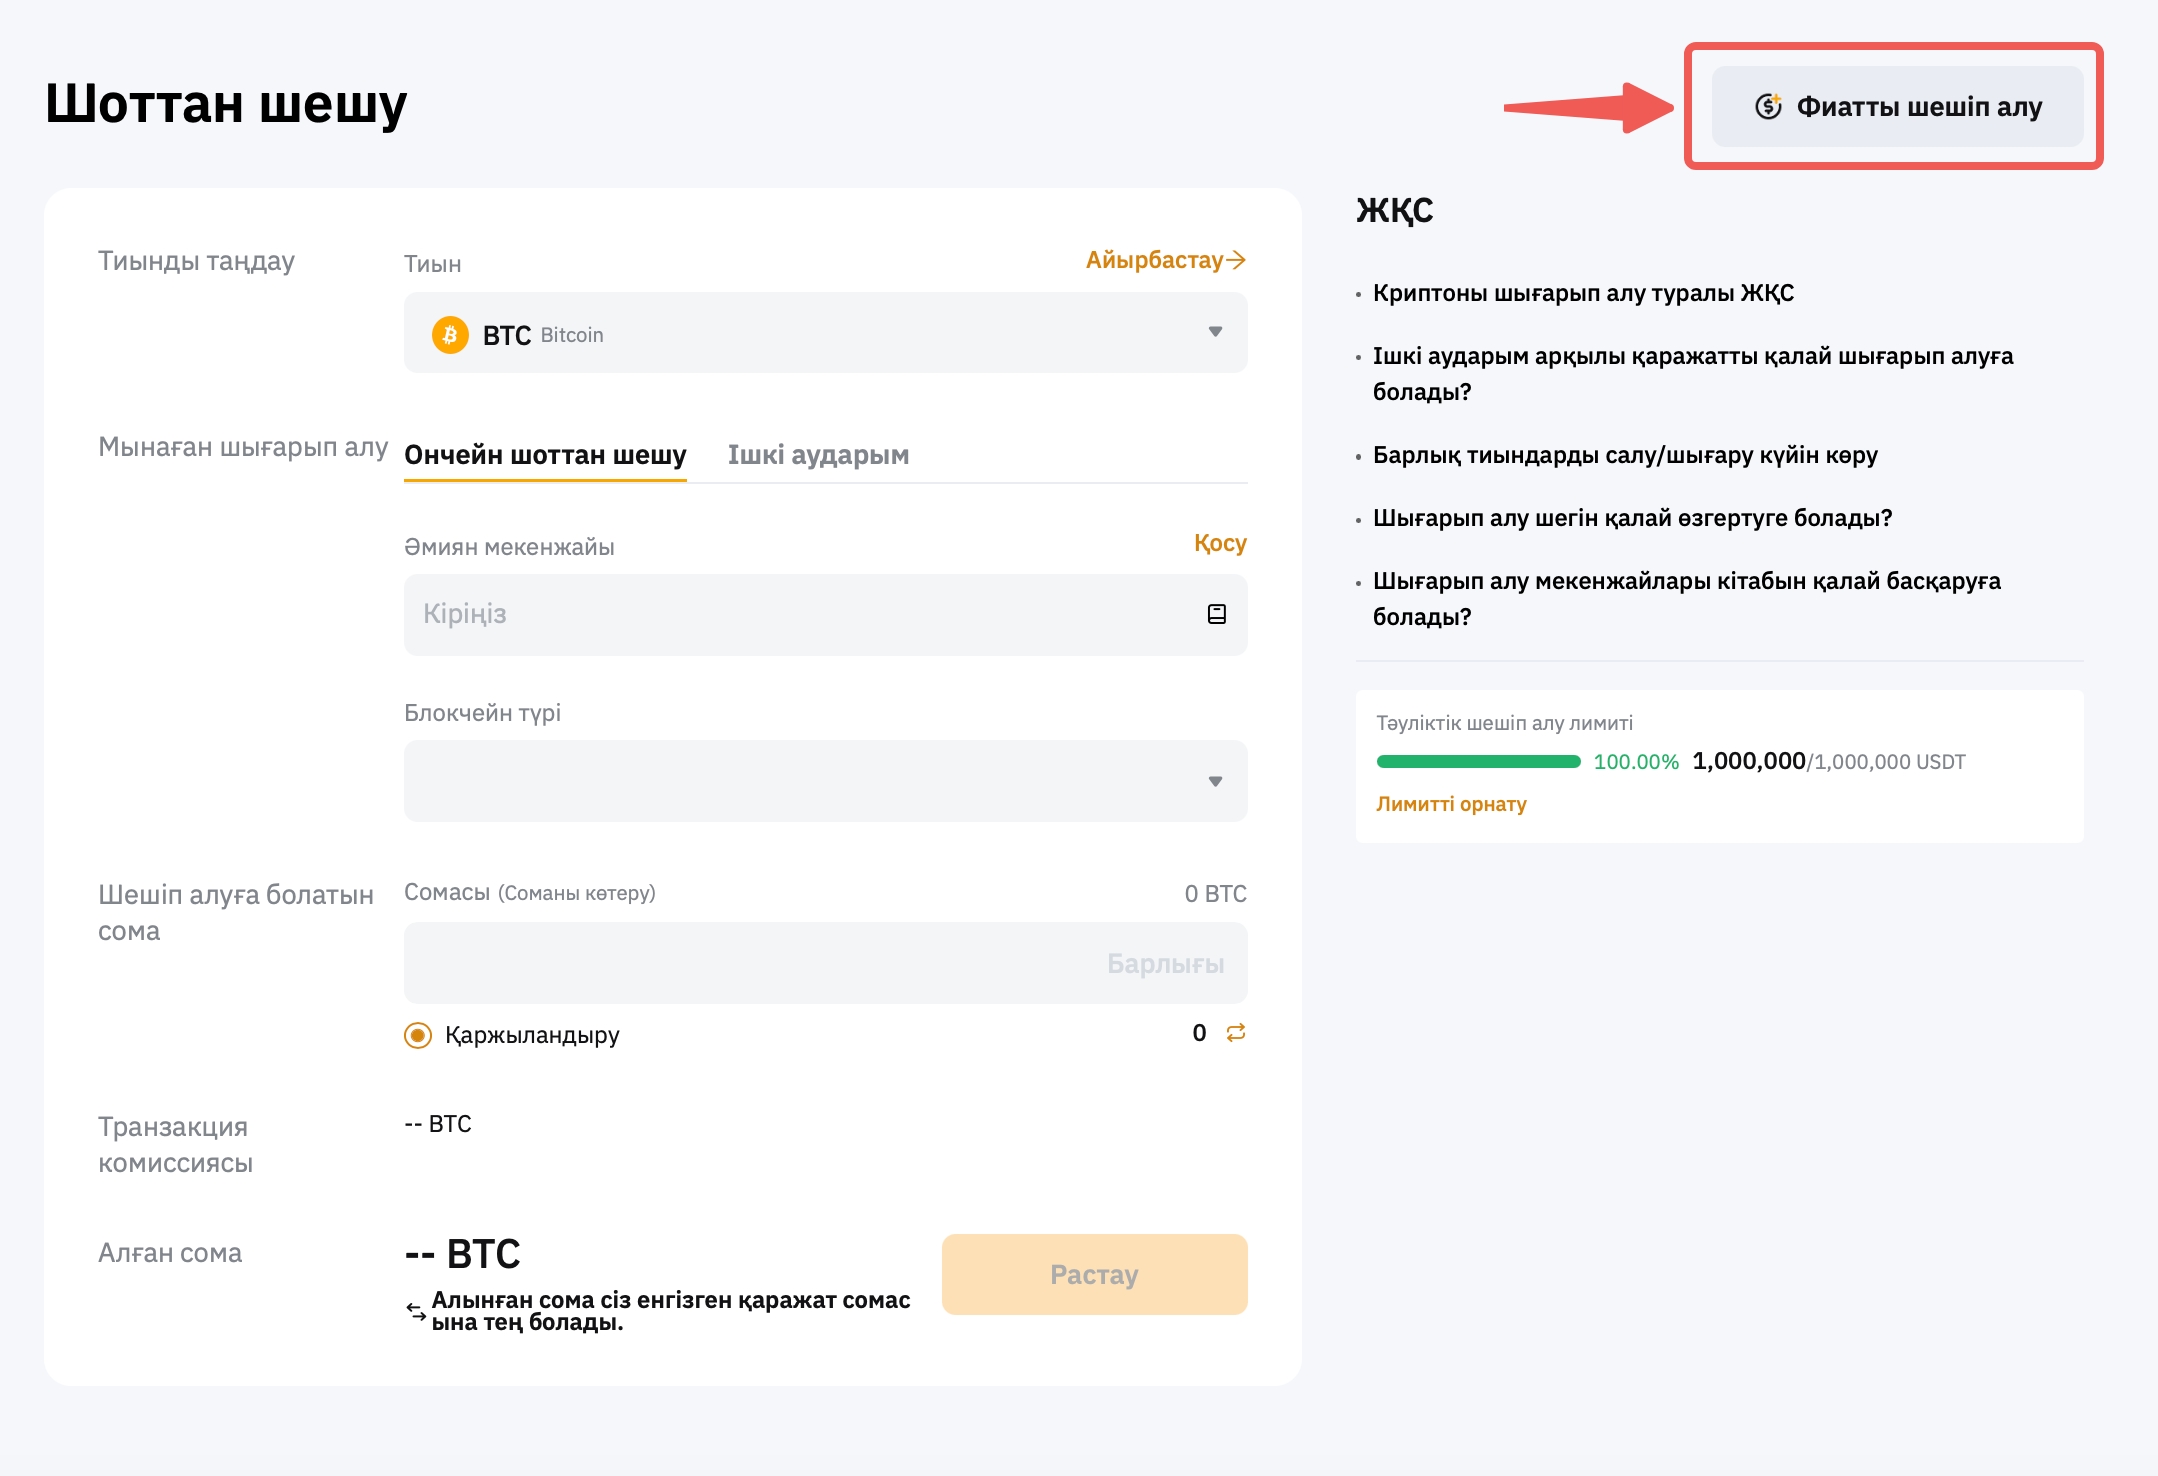Click Барлығы to withdraw all
This screenshot has width=2158, height=1476.
[1165, 964]
